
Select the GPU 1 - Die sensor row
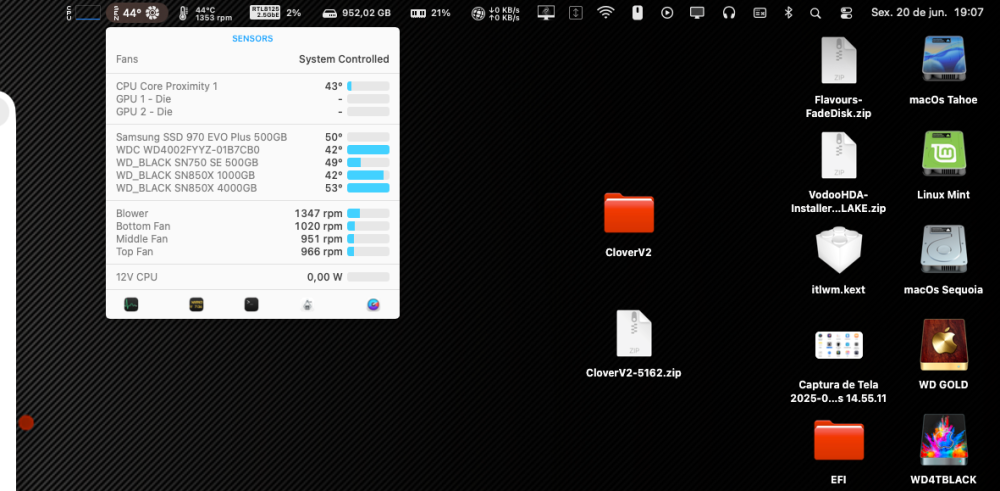click(x=253, y=99)
